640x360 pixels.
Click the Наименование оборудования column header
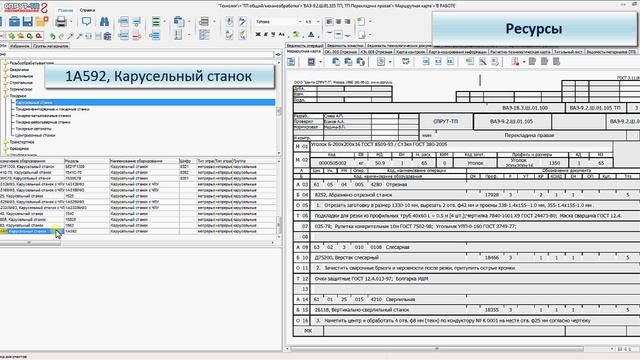144,161
